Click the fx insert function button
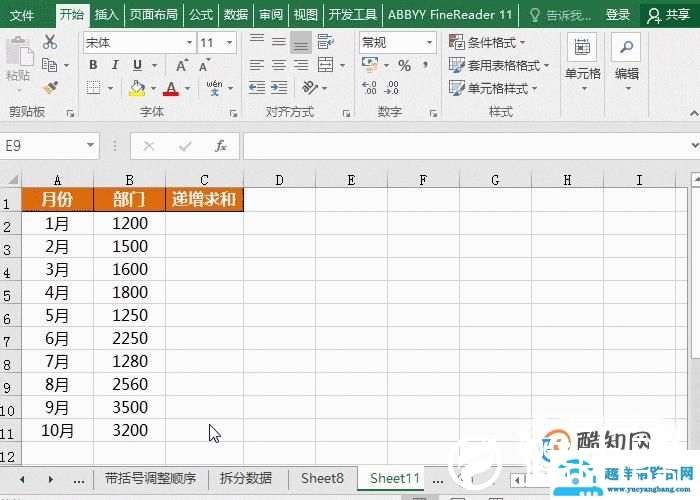Image resolution: width=700 pixels, height=500 pixels. [x=221, y=146]
